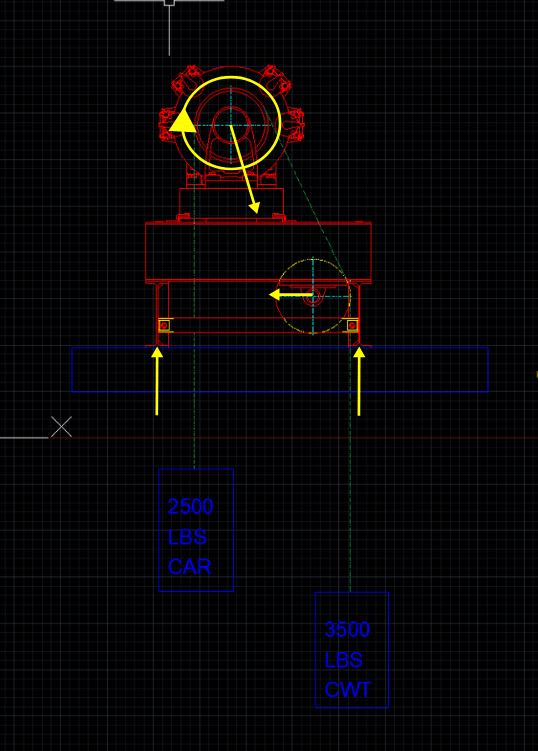Click the "CWT" label text
Image resolution: width=538 pixels, height=751 pixels.
[x=347, y=690]
